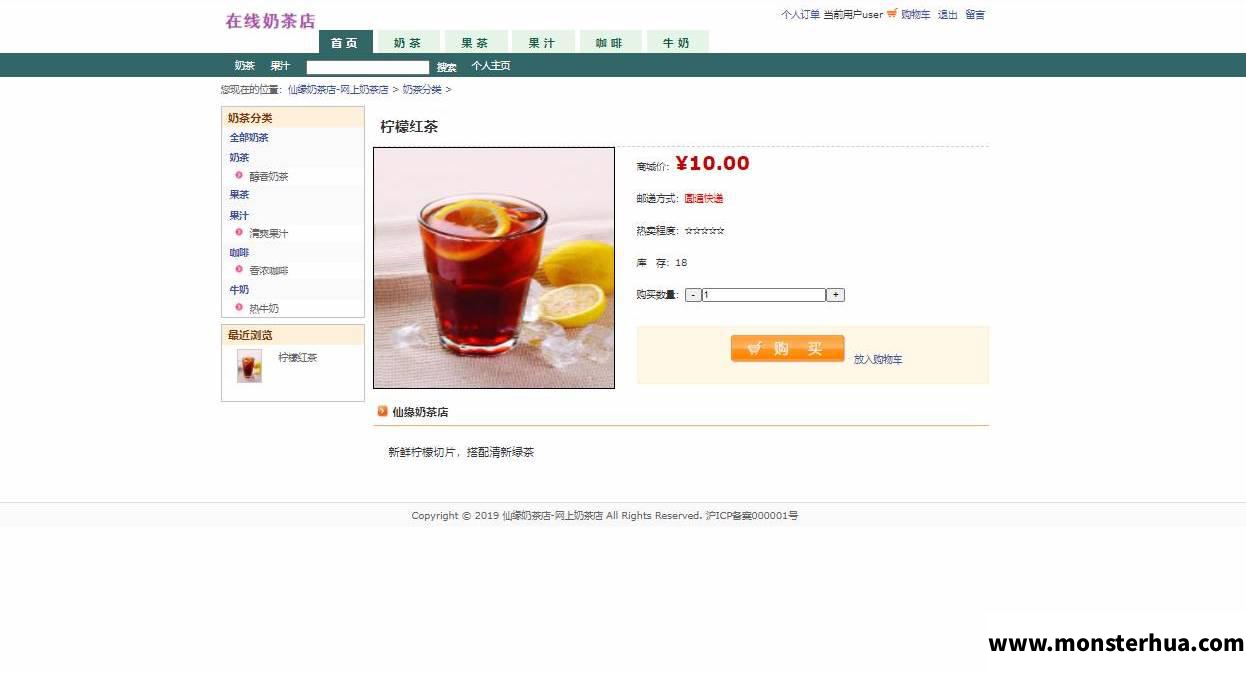Image resolution: width=1246 pixels, height=673 pixels.
Task: Click the pink bullet beside 醇香奶茶
Action: pyautogui.click(x=239, y=175)
